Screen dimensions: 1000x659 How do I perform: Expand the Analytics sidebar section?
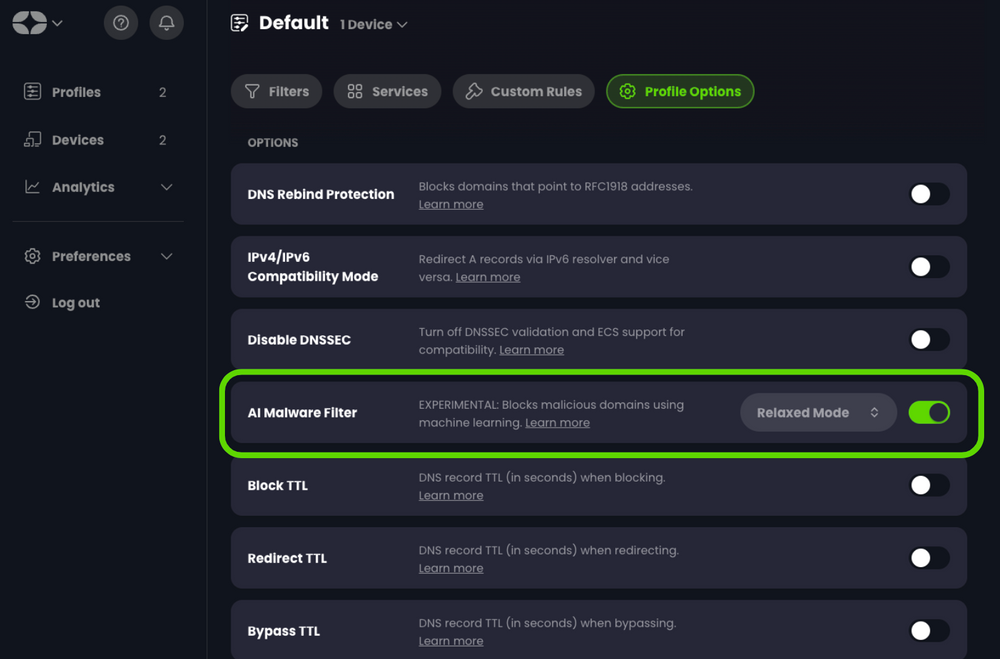click(167, 187)
